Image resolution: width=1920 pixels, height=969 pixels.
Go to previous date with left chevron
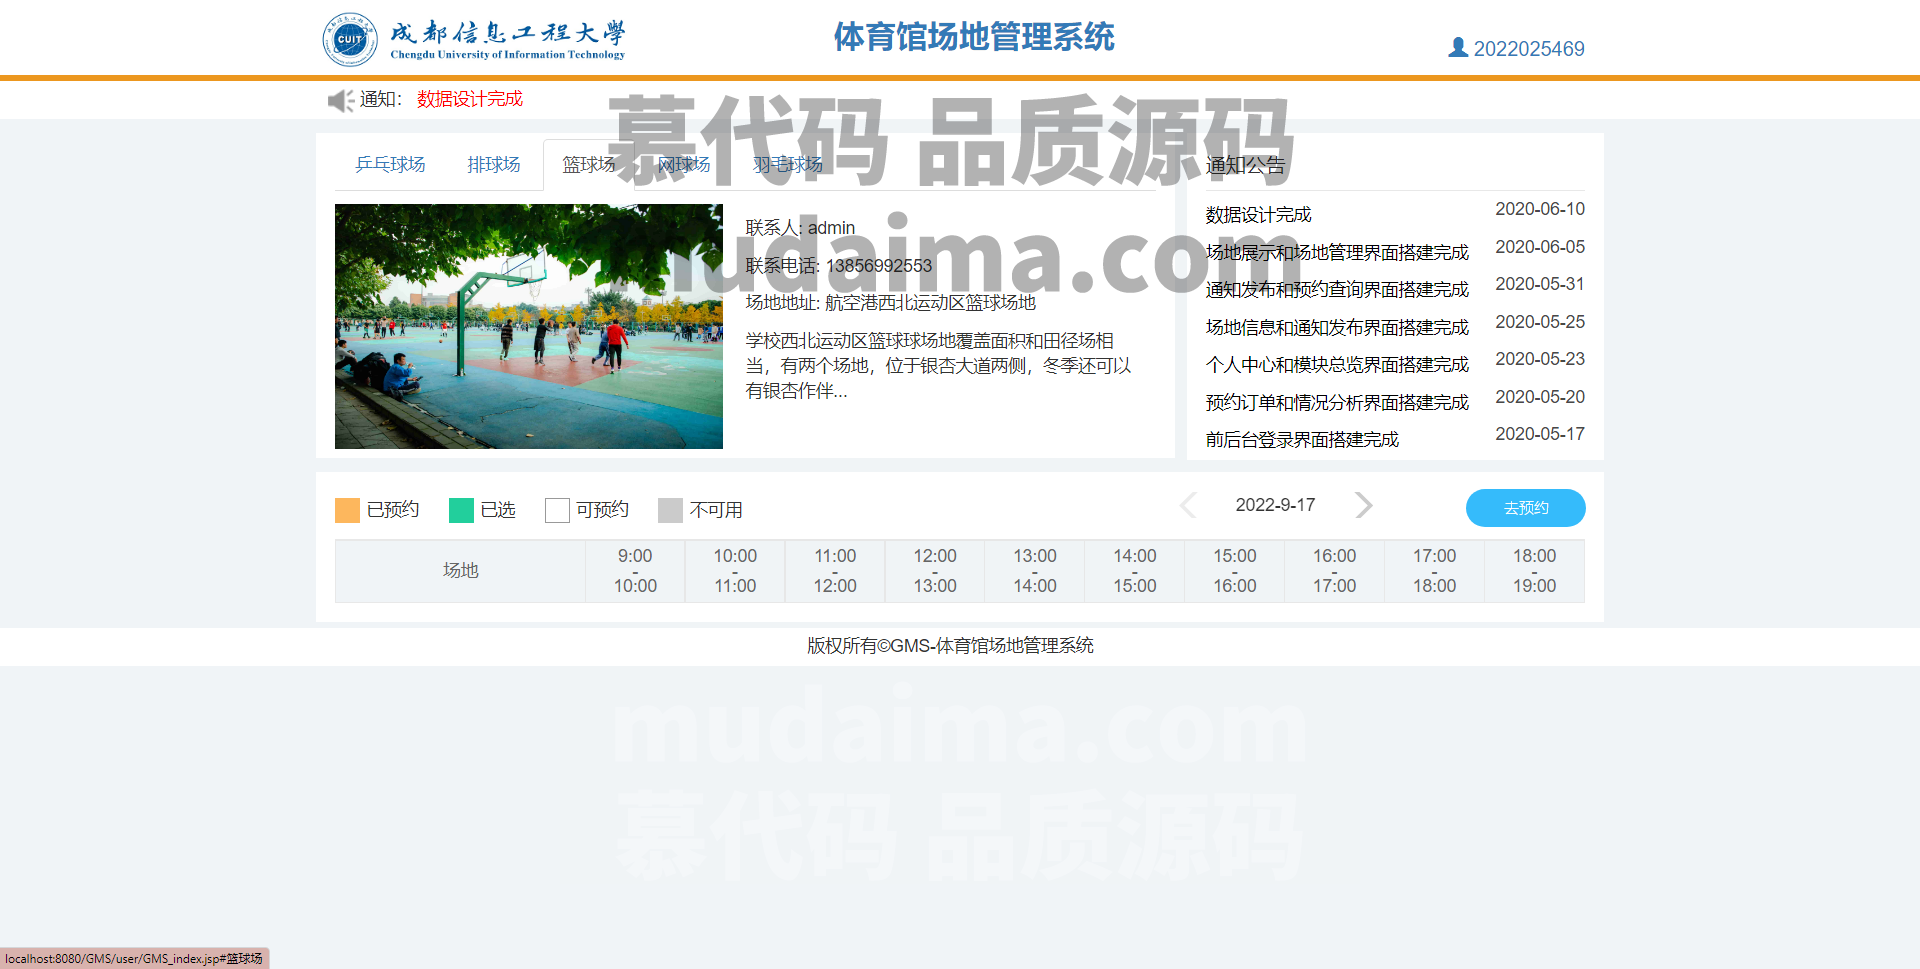[1188, 505]
